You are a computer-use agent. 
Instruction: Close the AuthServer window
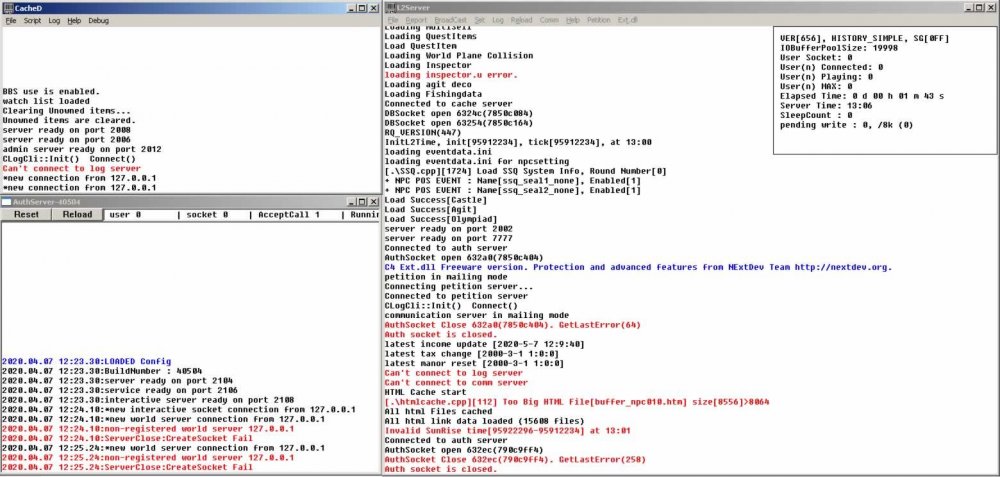click(x=372, y=201)
